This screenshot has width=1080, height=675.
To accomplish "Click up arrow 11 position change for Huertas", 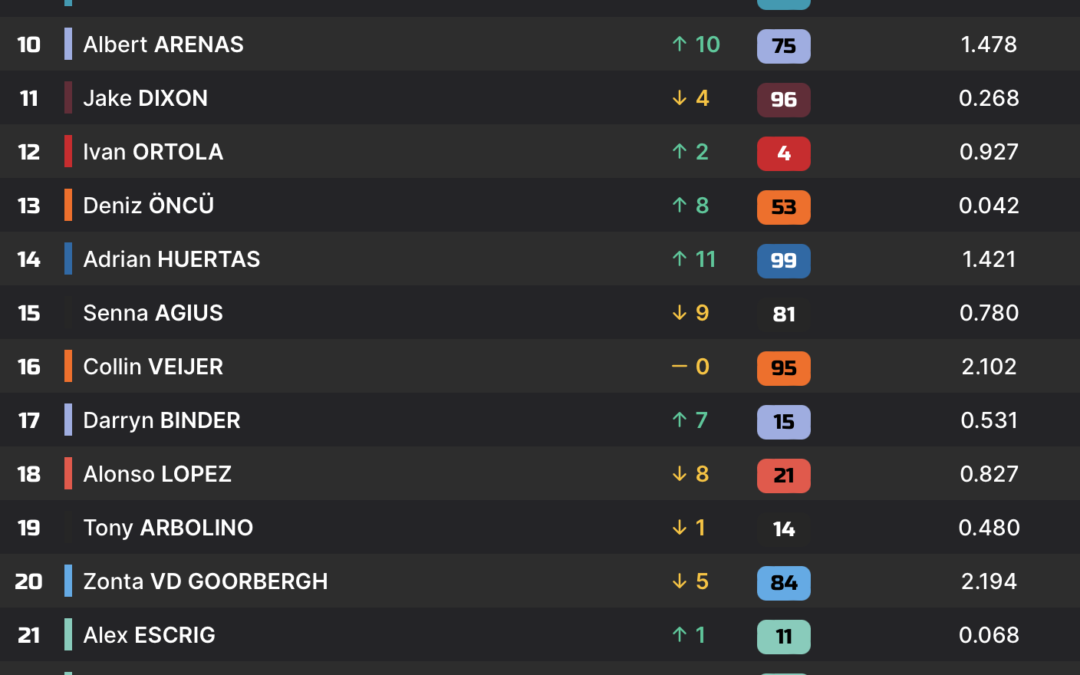I will (x=694, y=259).
